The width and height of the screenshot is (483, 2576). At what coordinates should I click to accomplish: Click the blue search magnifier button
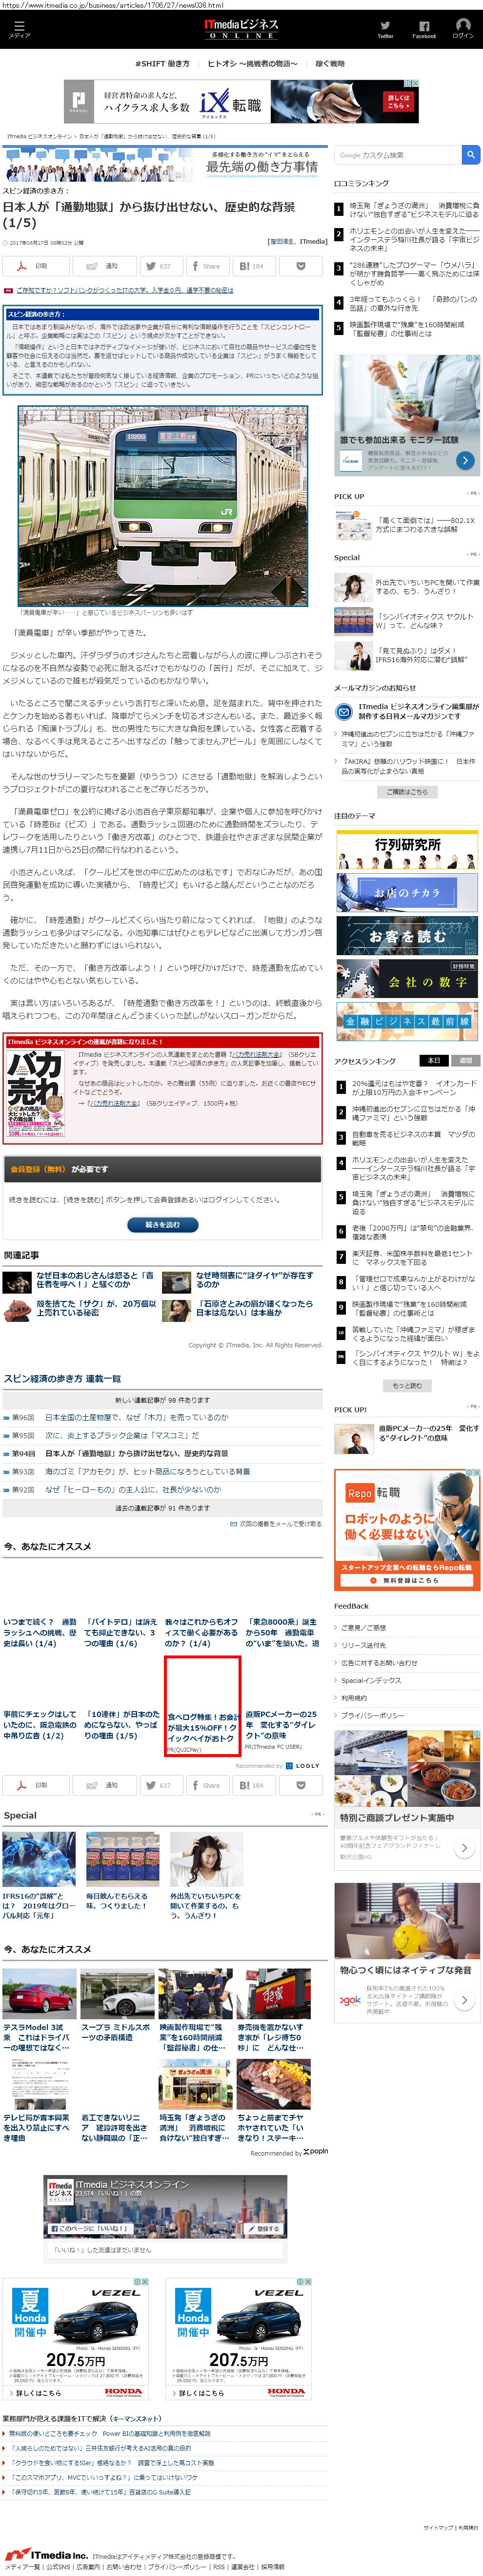[x=471, y=155]
